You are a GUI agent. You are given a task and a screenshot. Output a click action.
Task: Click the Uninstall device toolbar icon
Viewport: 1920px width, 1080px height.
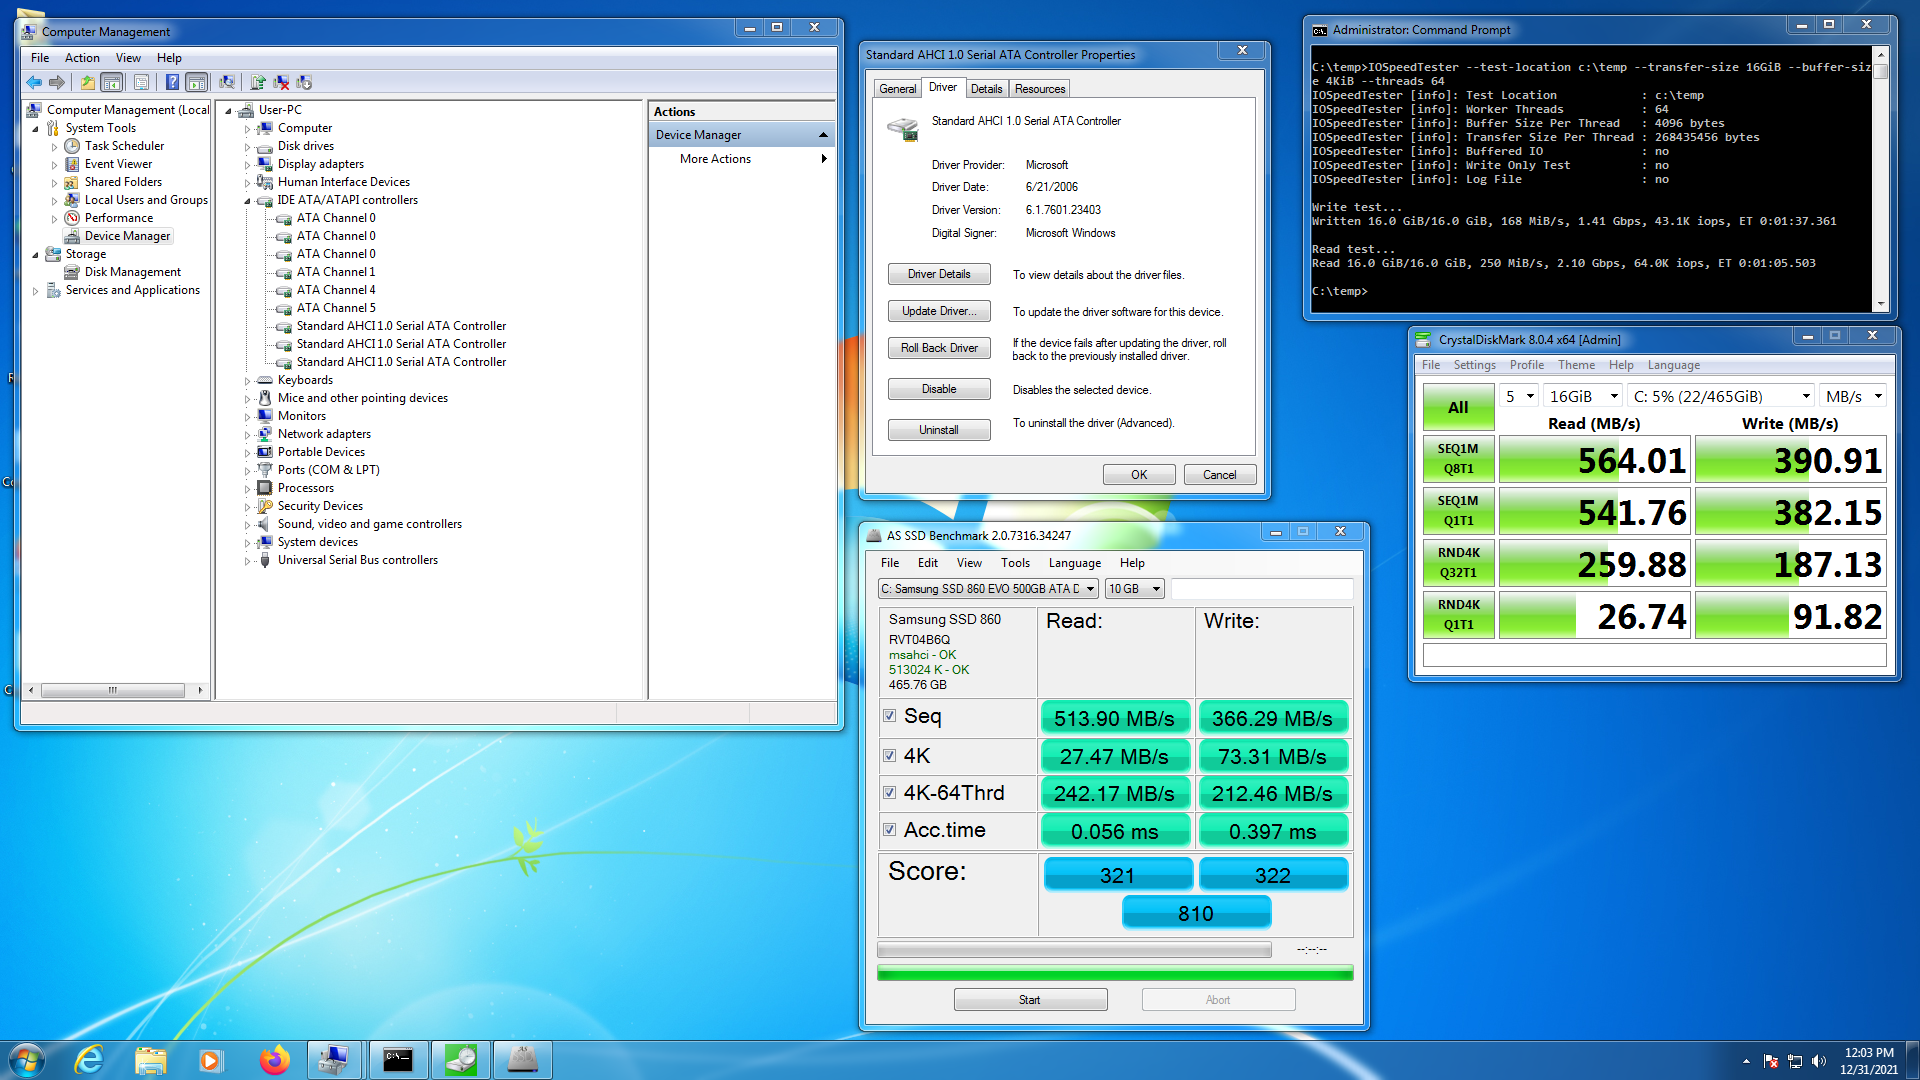(281, 82)
